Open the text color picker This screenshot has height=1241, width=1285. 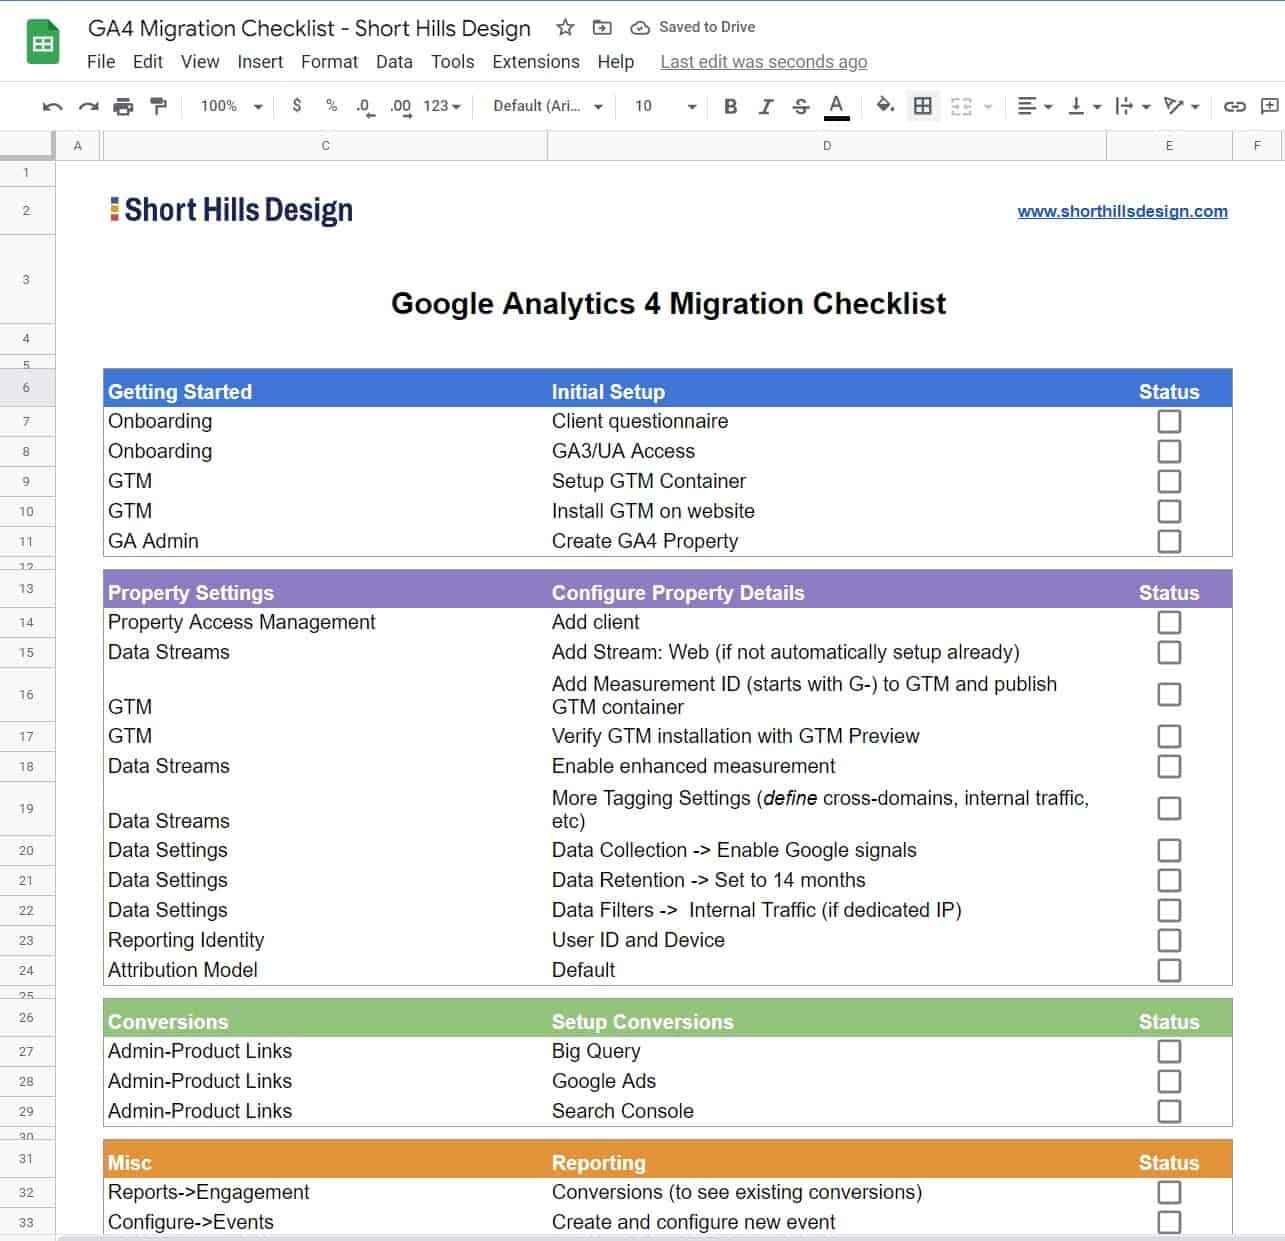pos(837,106)
